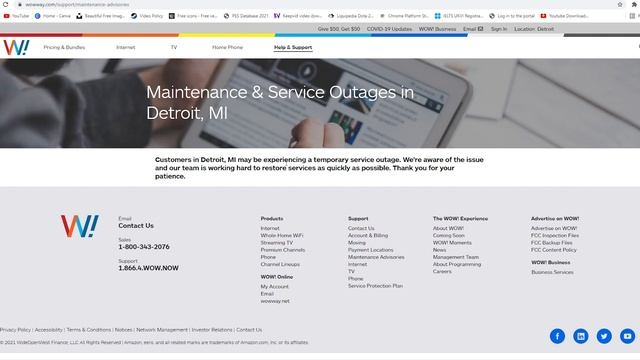
Task: Click sales number 1-800-343-2076
Action: pos(144,247)
